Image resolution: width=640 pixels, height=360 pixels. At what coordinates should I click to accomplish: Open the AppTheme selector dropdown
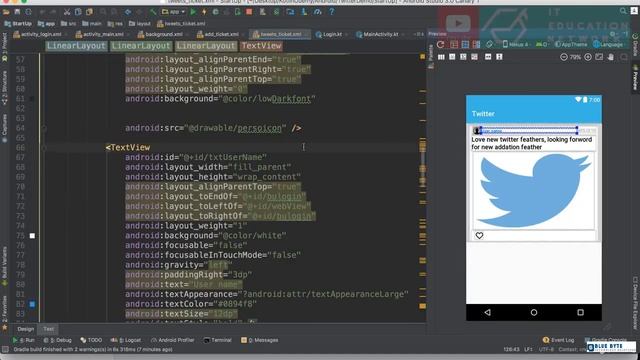click(571, 44)
